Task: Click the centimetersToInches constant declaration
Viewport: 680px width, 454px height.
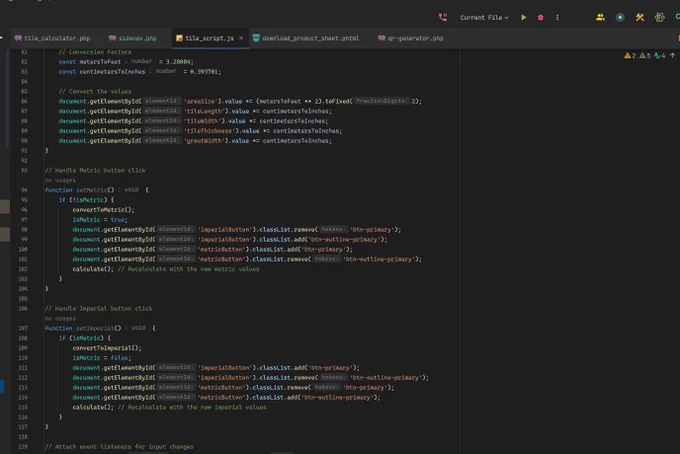Action: (112, 72)
